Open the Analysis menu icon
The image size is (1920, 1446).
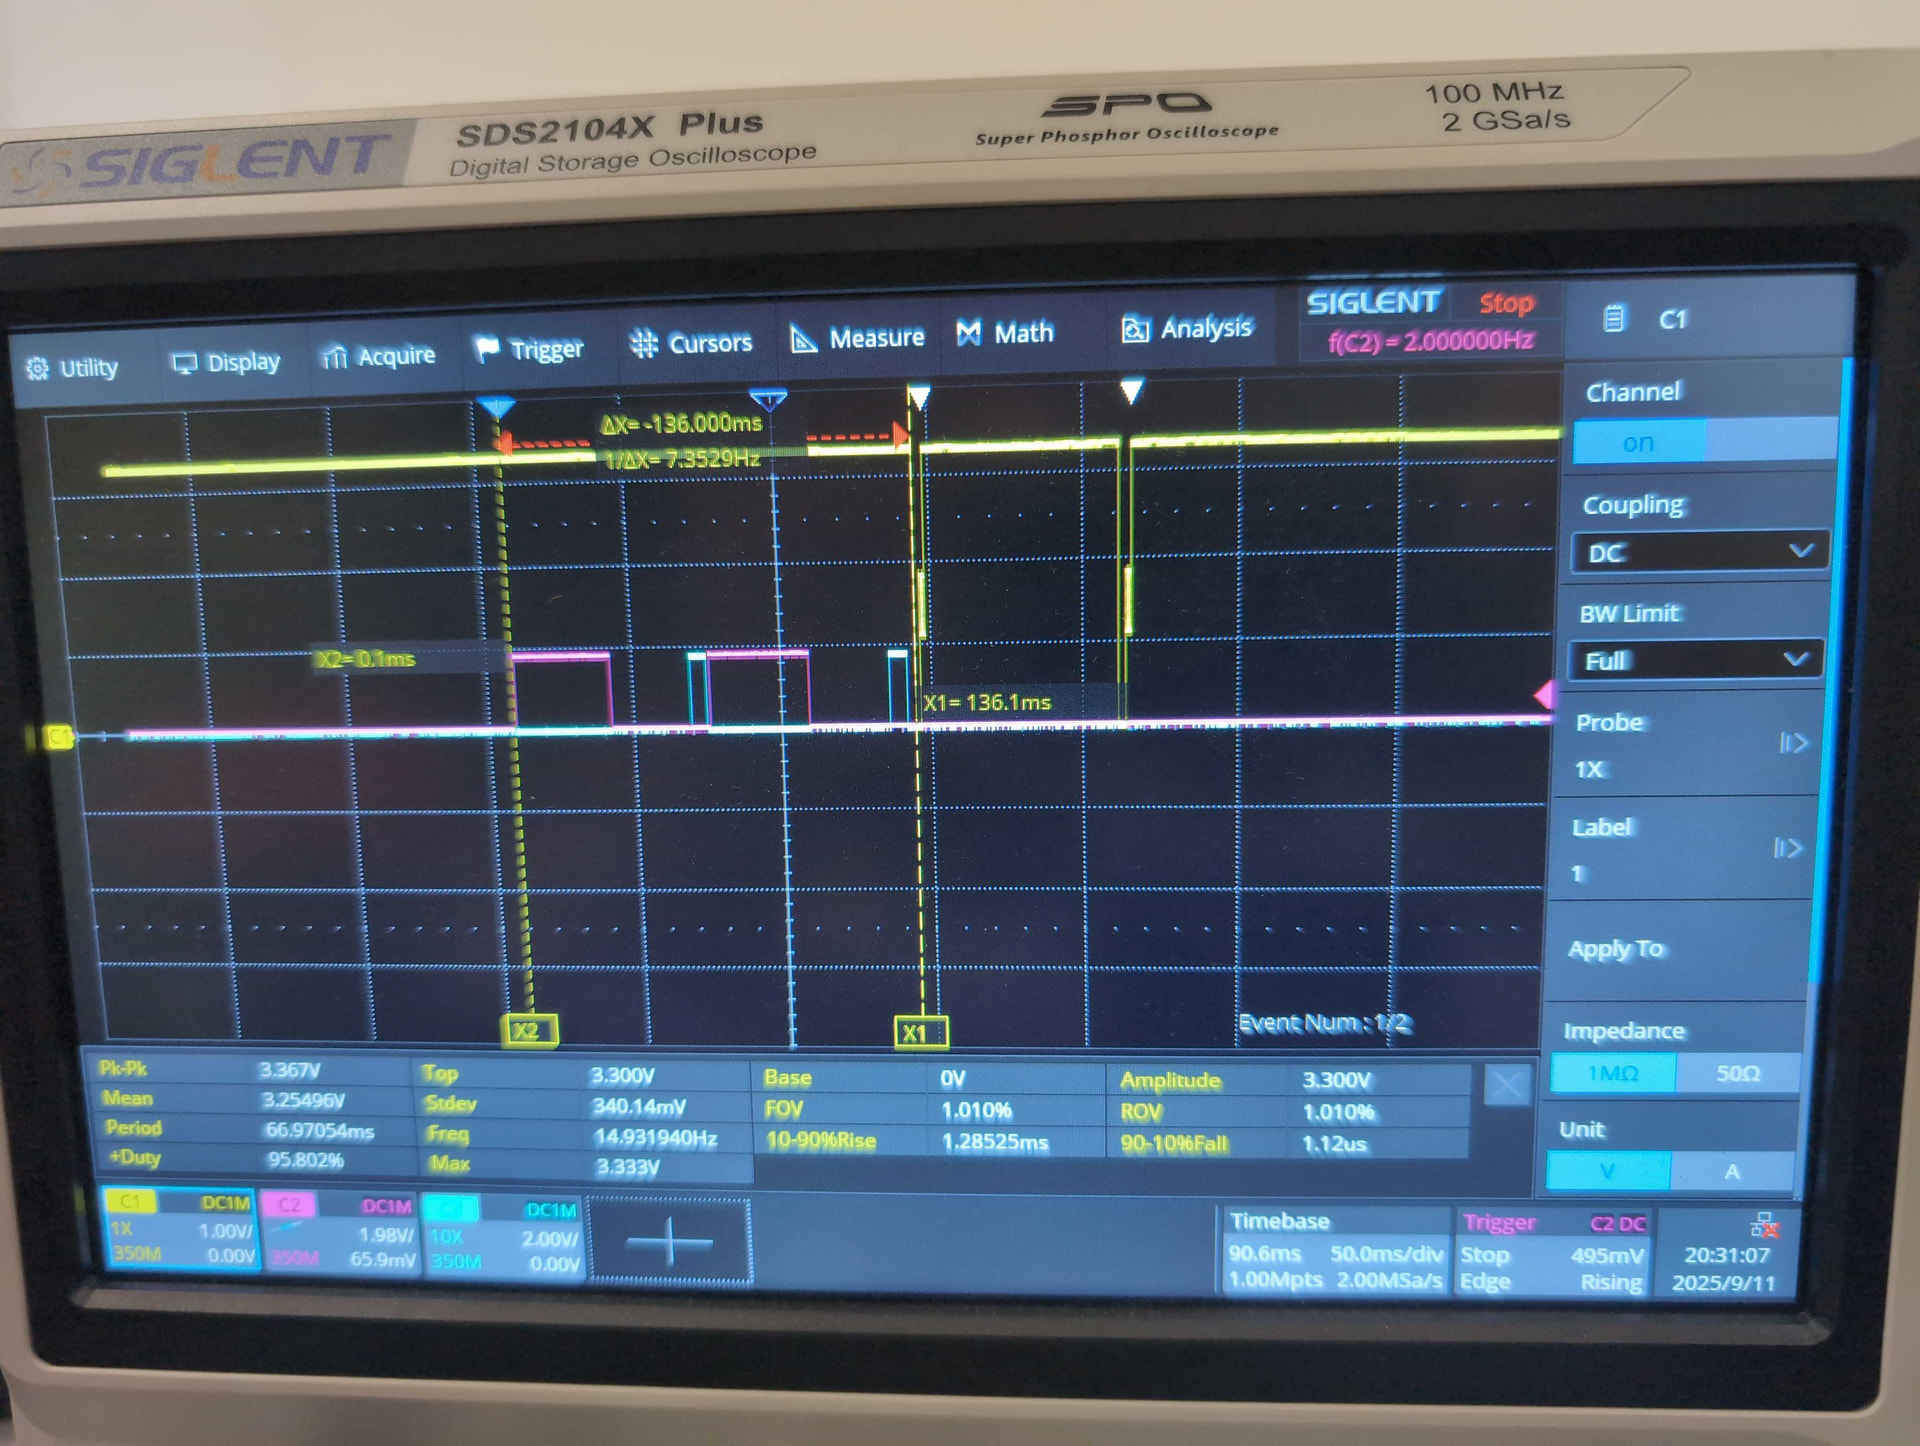tap(1136, 329)
